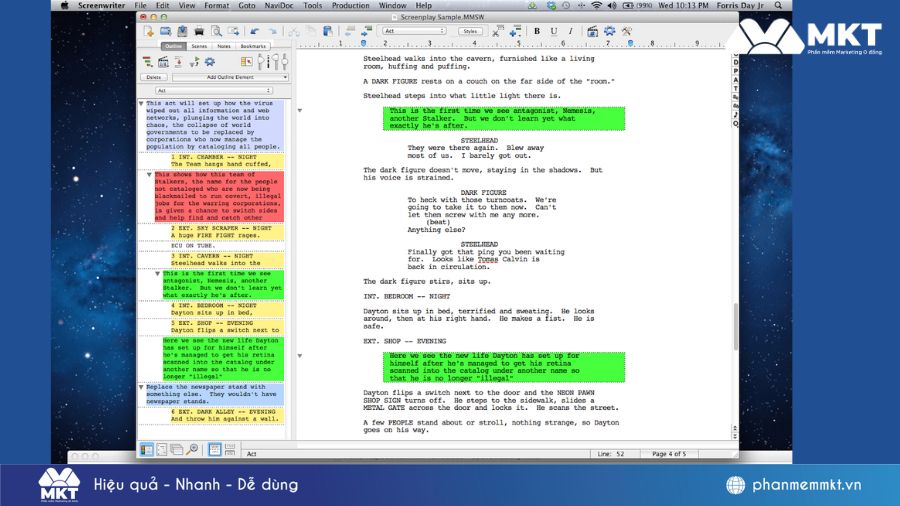Click the remove note X icon near Styles

click(x=497, y=31)
